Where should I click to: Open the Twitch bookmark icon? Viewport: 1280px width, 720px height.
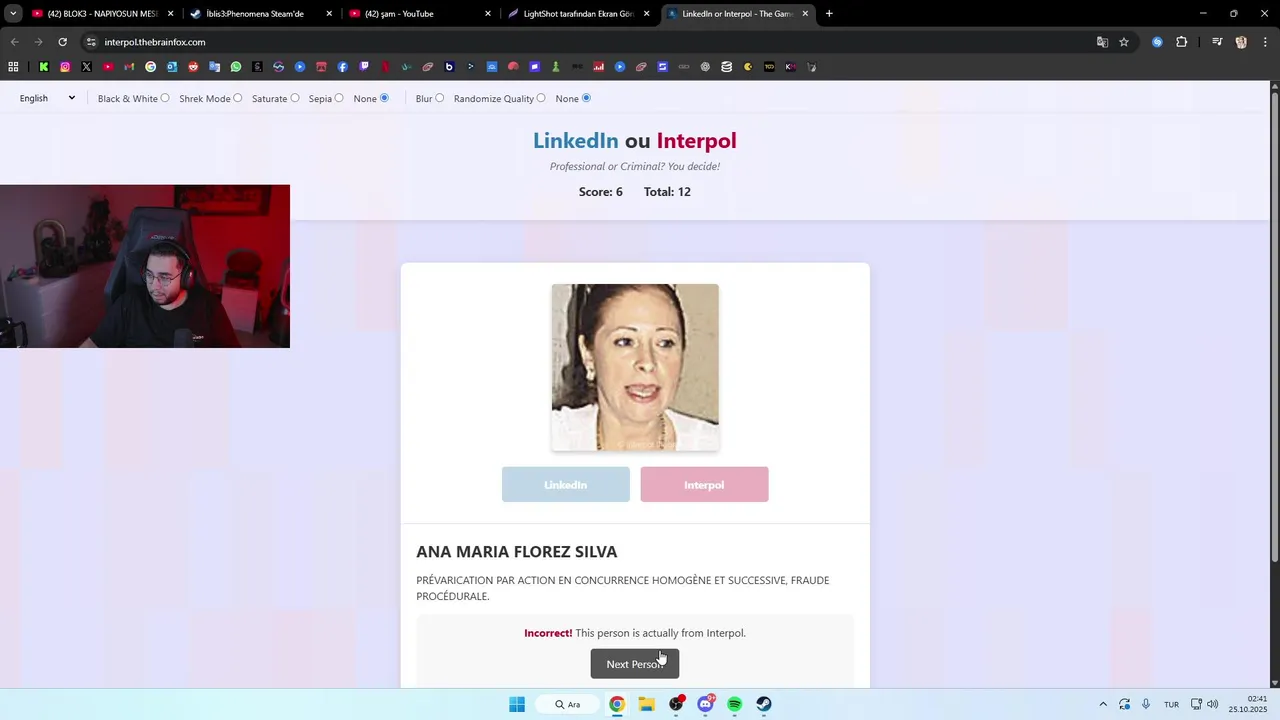[364, 67]
